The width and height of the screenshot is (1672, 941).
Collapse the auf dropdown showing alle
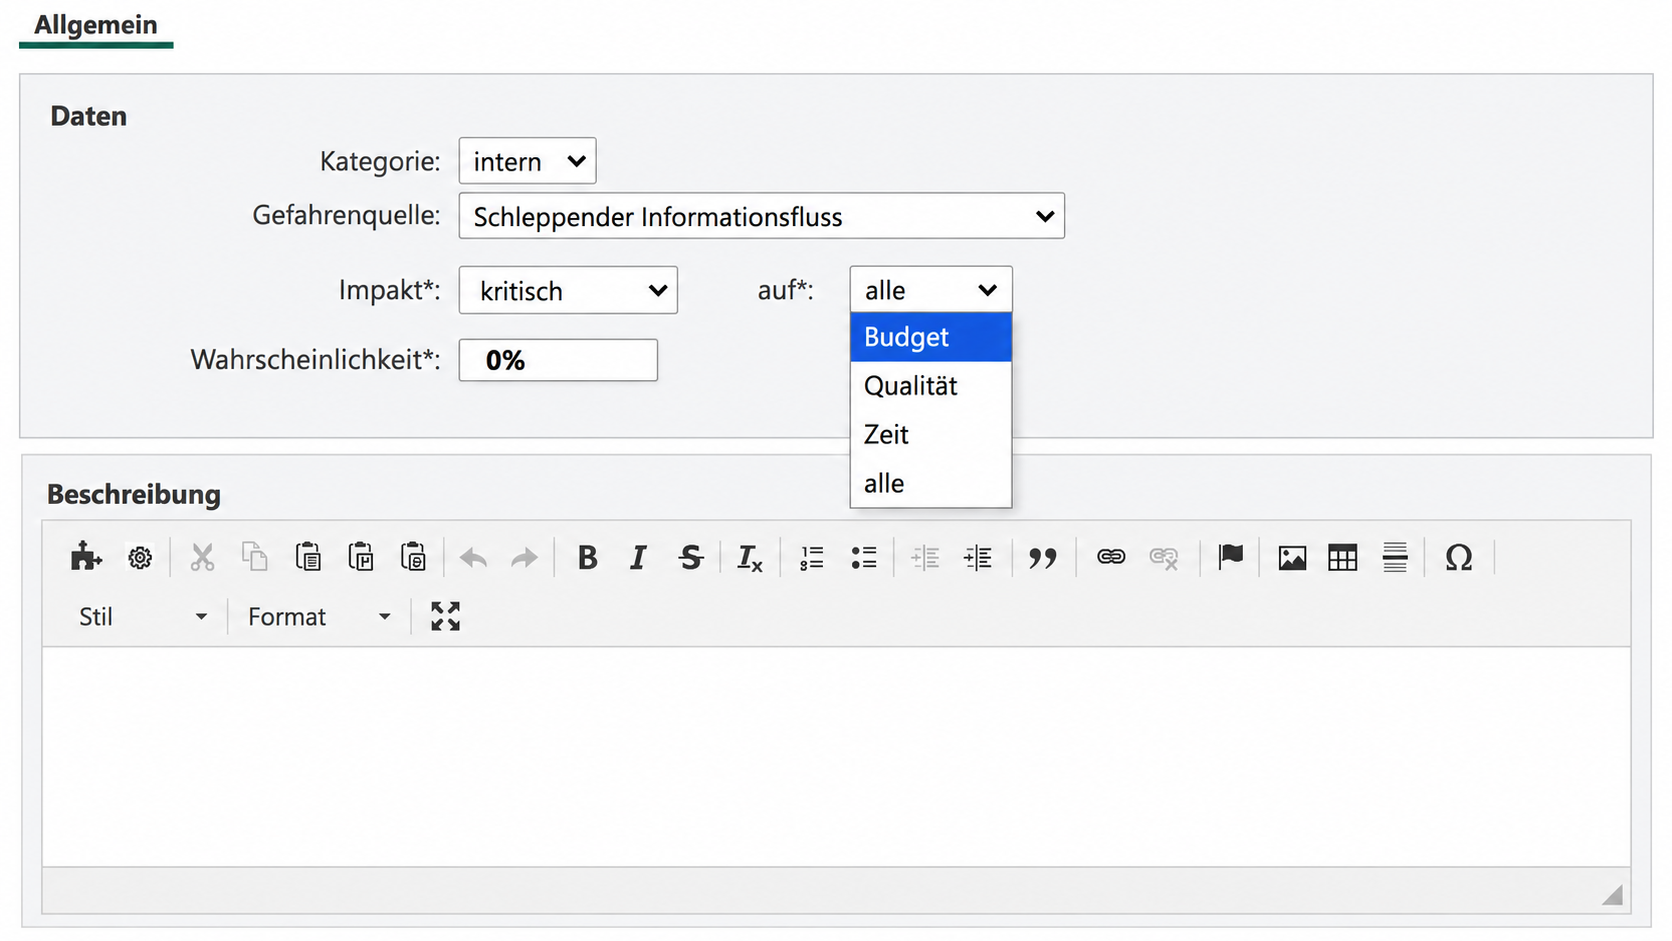(x=931, y=290)
